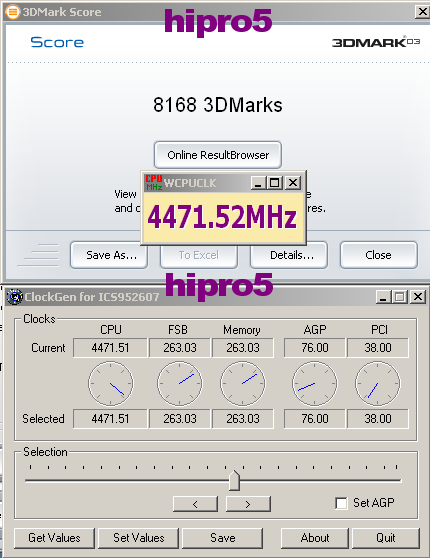
Task: Close the 3DMark Score window
Action: (x=422, y=12)
